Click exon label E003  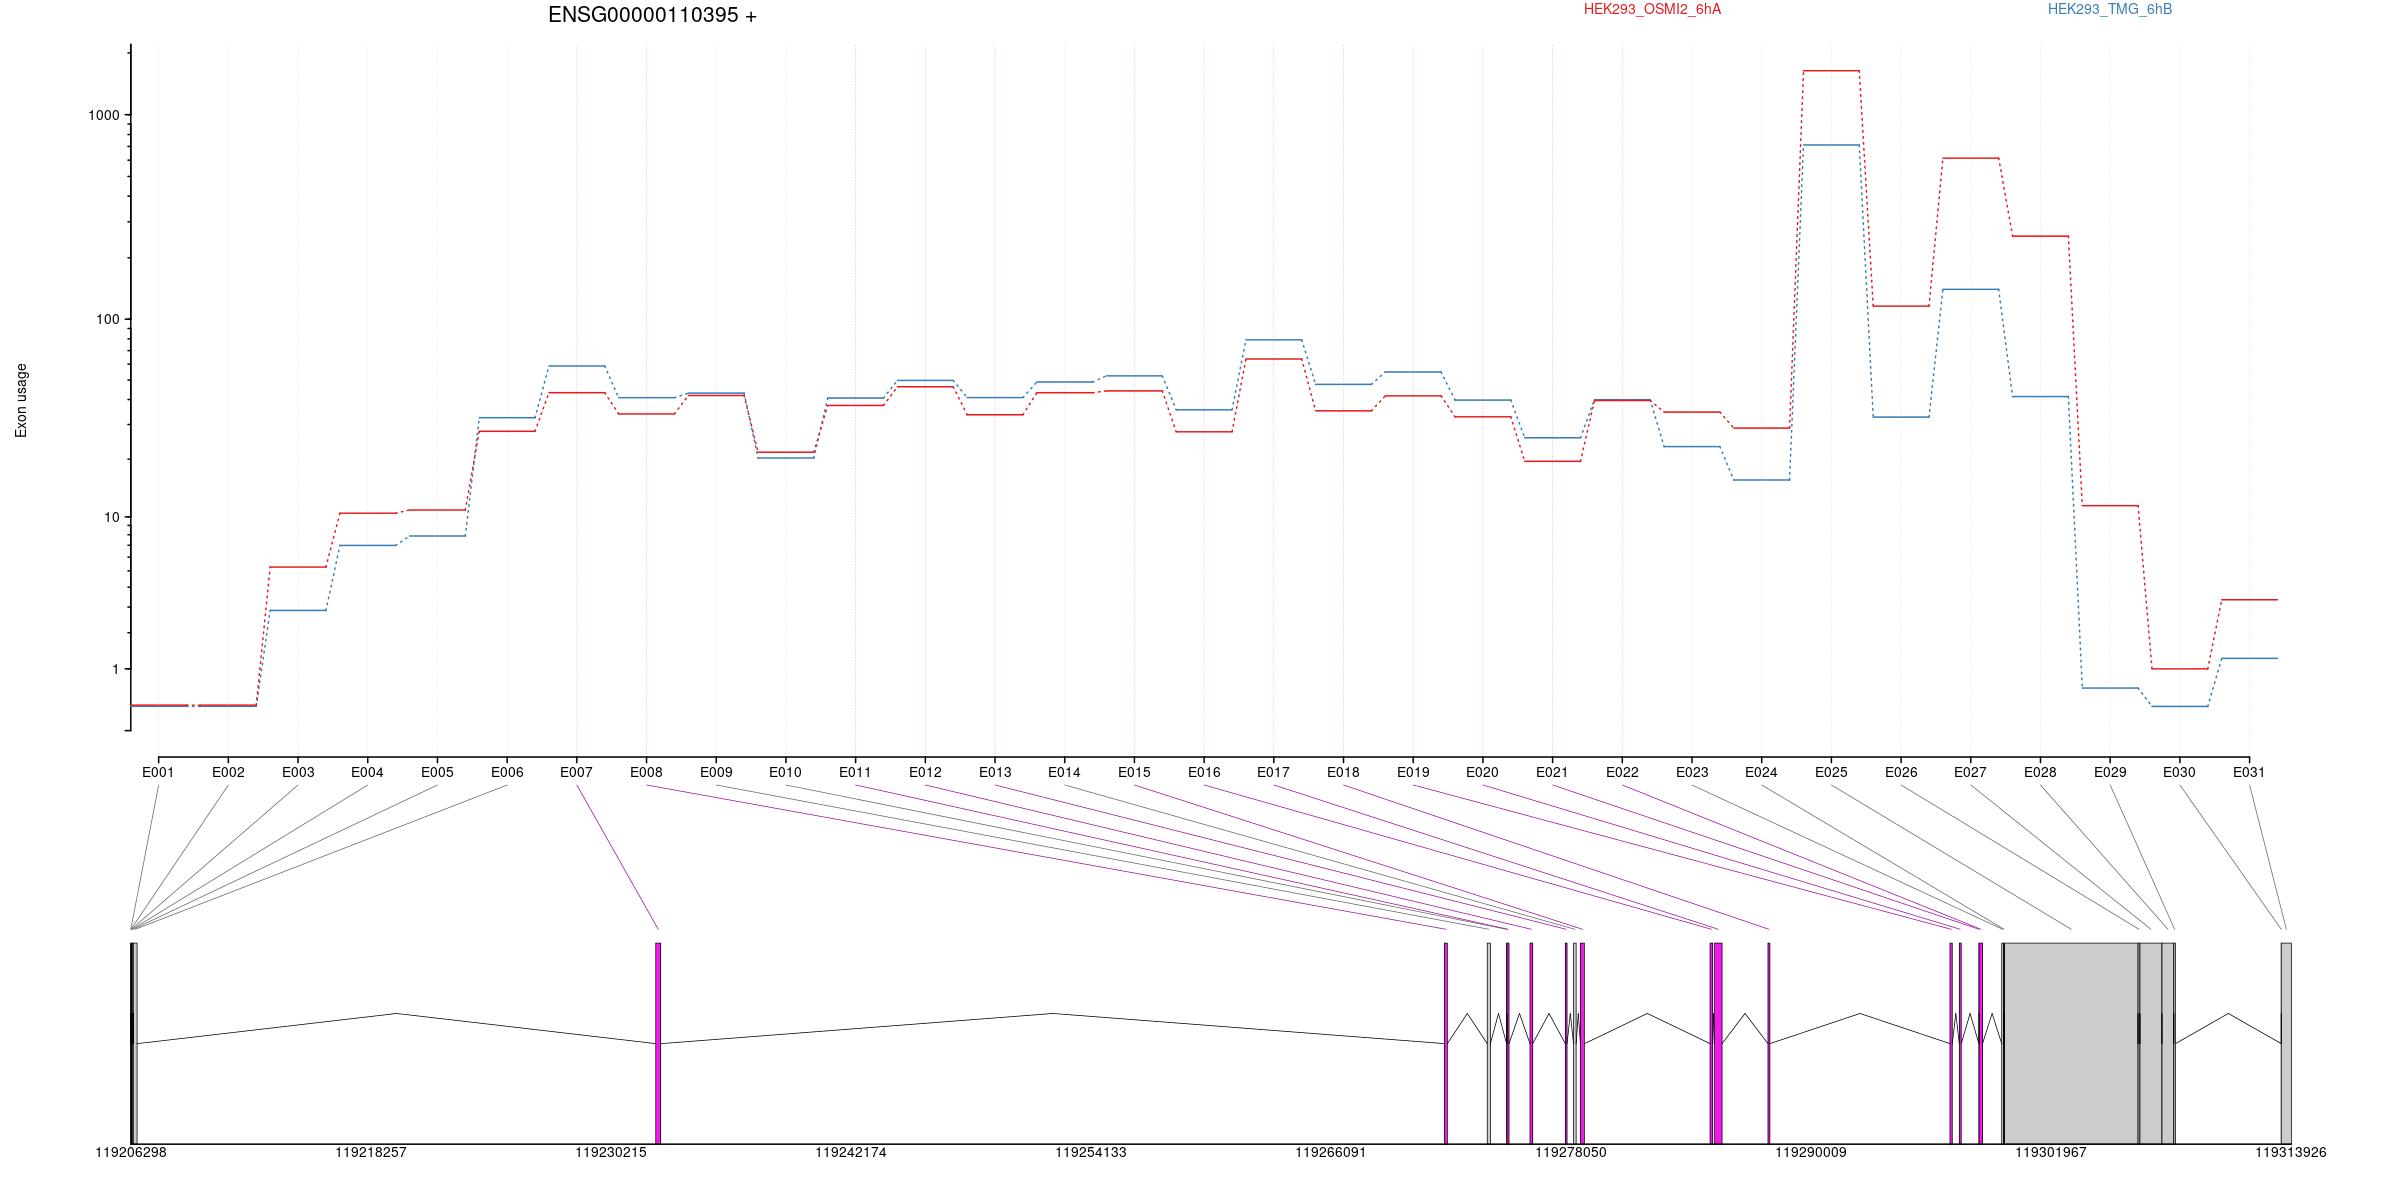click(x=298, y=772)
